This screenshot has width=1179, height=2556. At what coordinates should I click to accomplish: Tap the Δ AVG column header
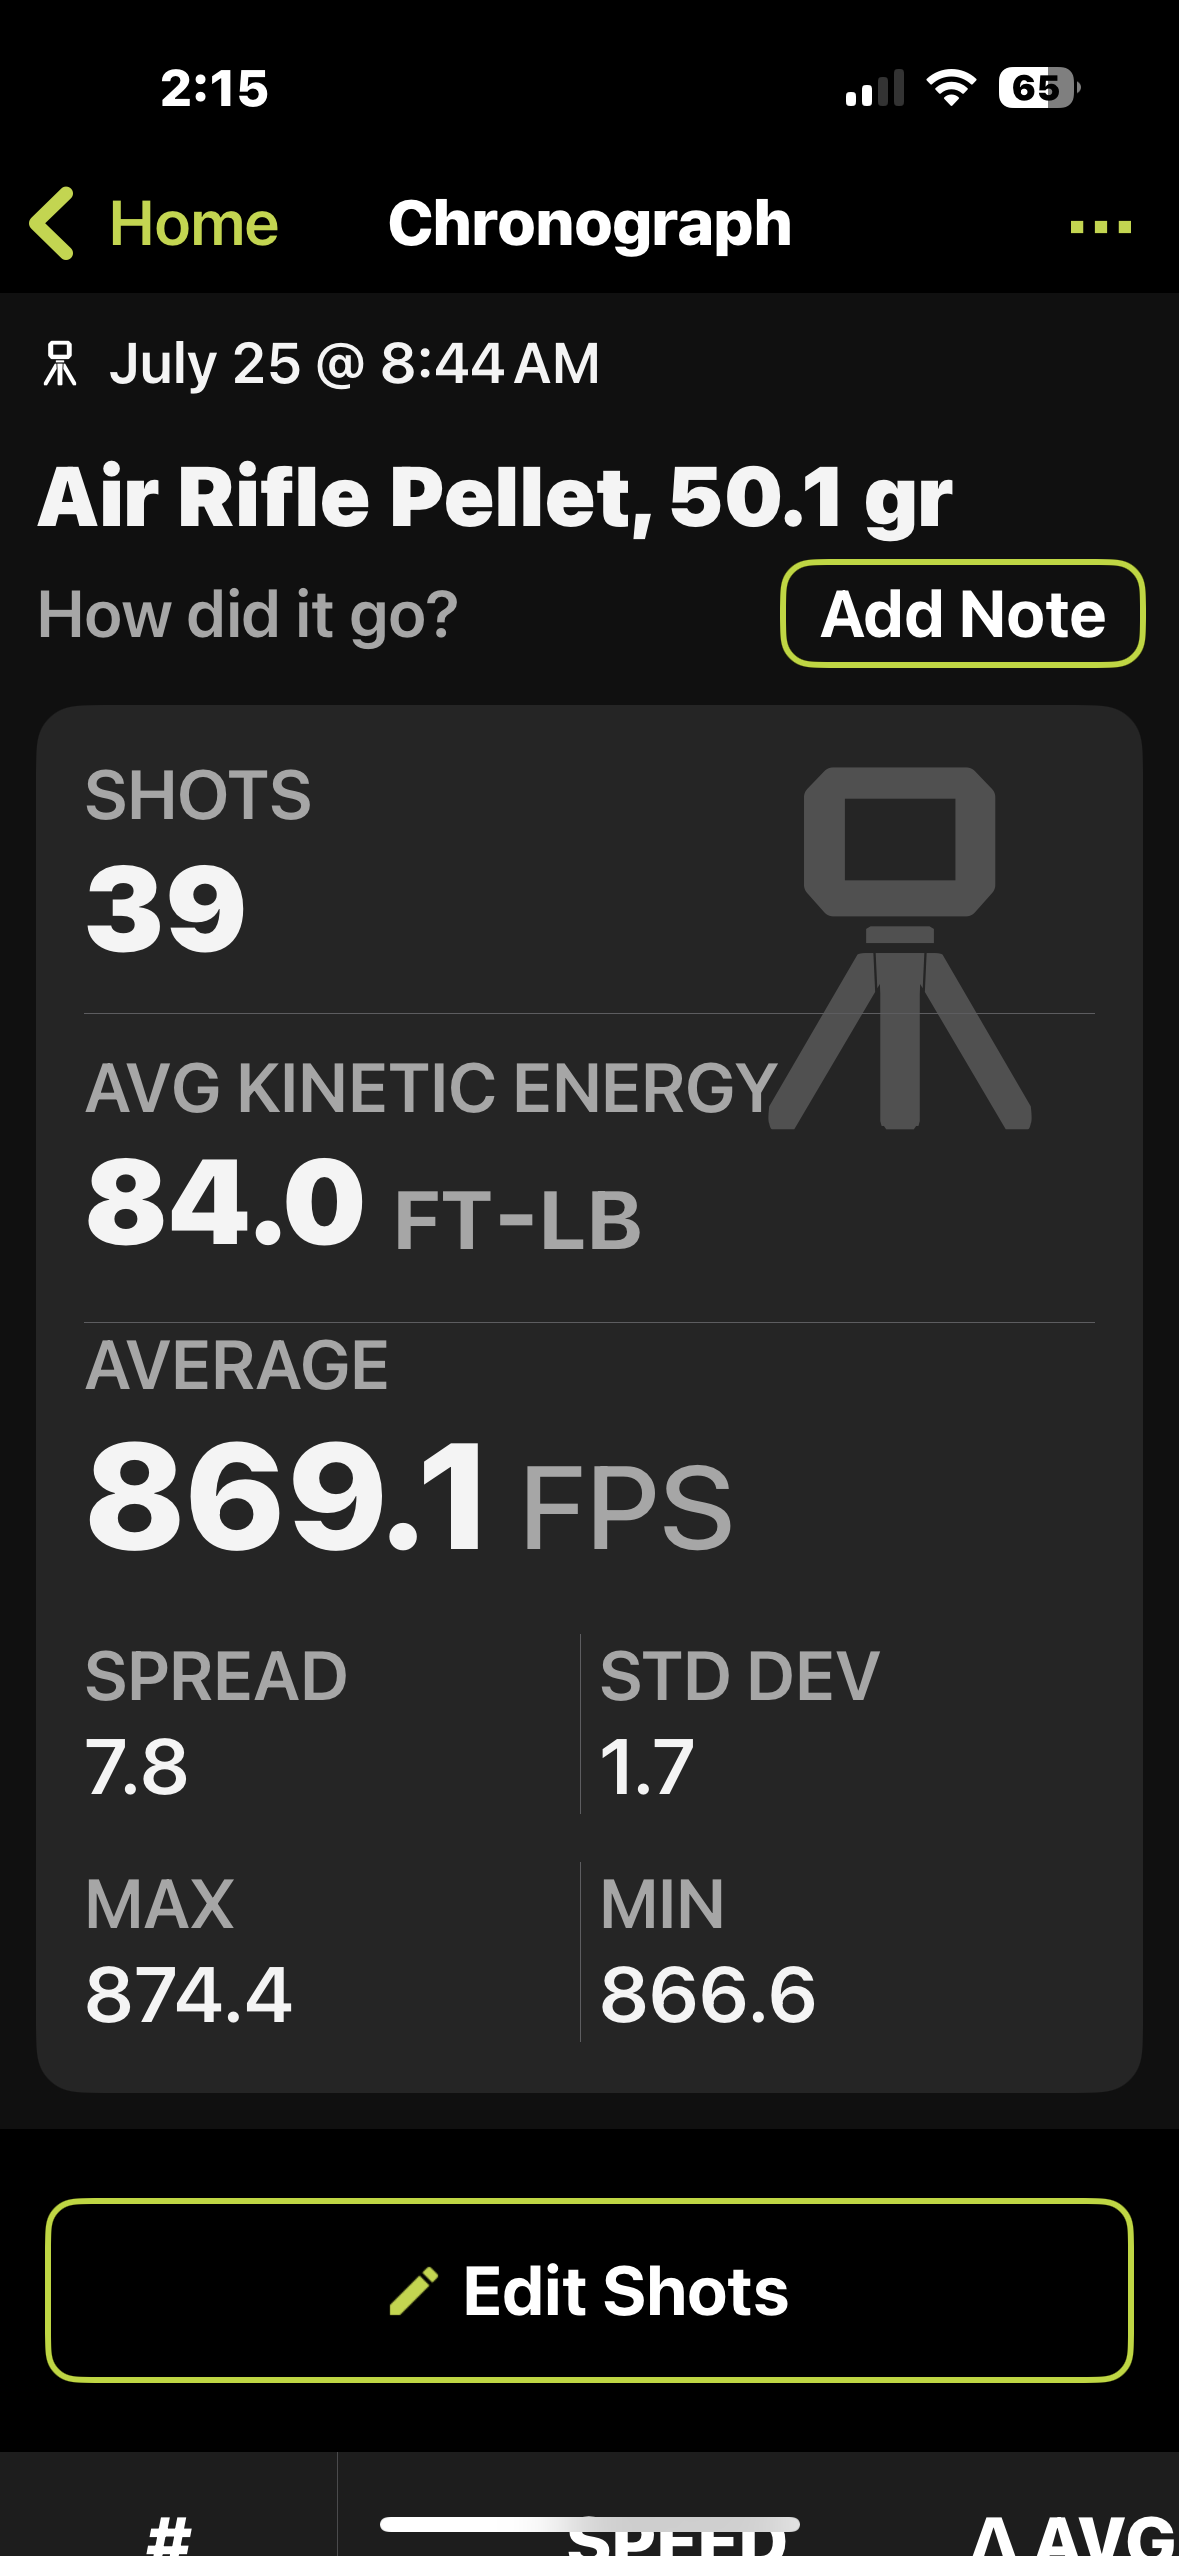[1074, 2535]
